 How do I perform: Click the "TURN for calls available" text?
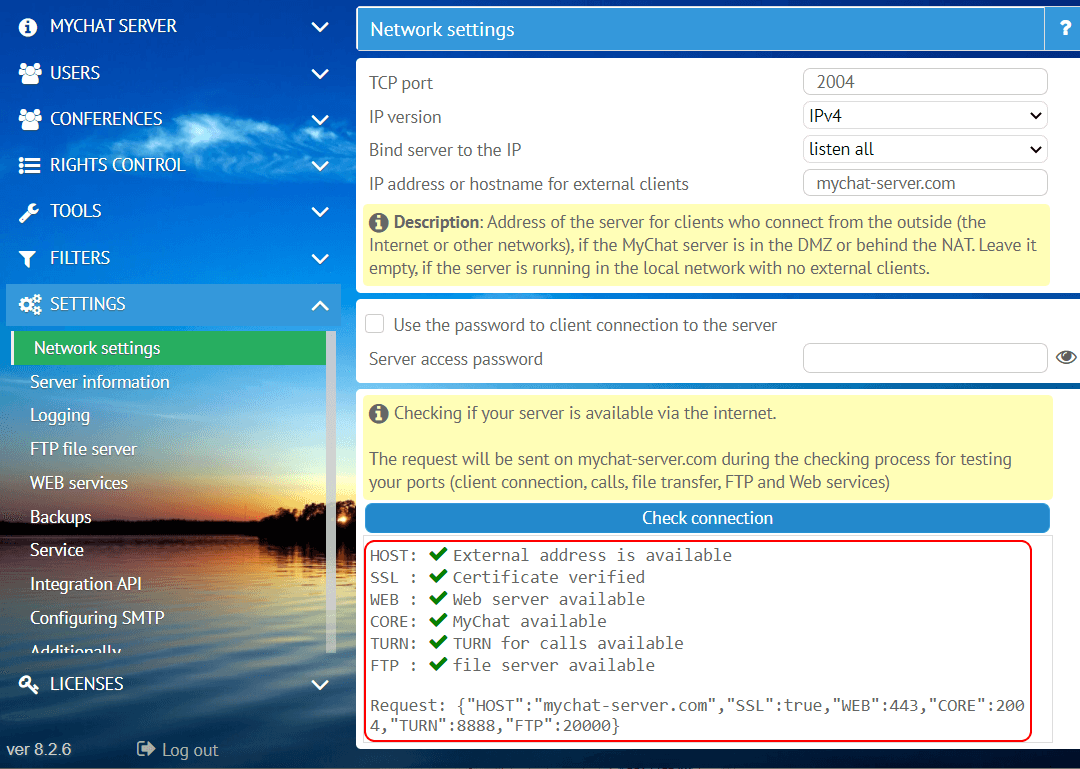568,644
